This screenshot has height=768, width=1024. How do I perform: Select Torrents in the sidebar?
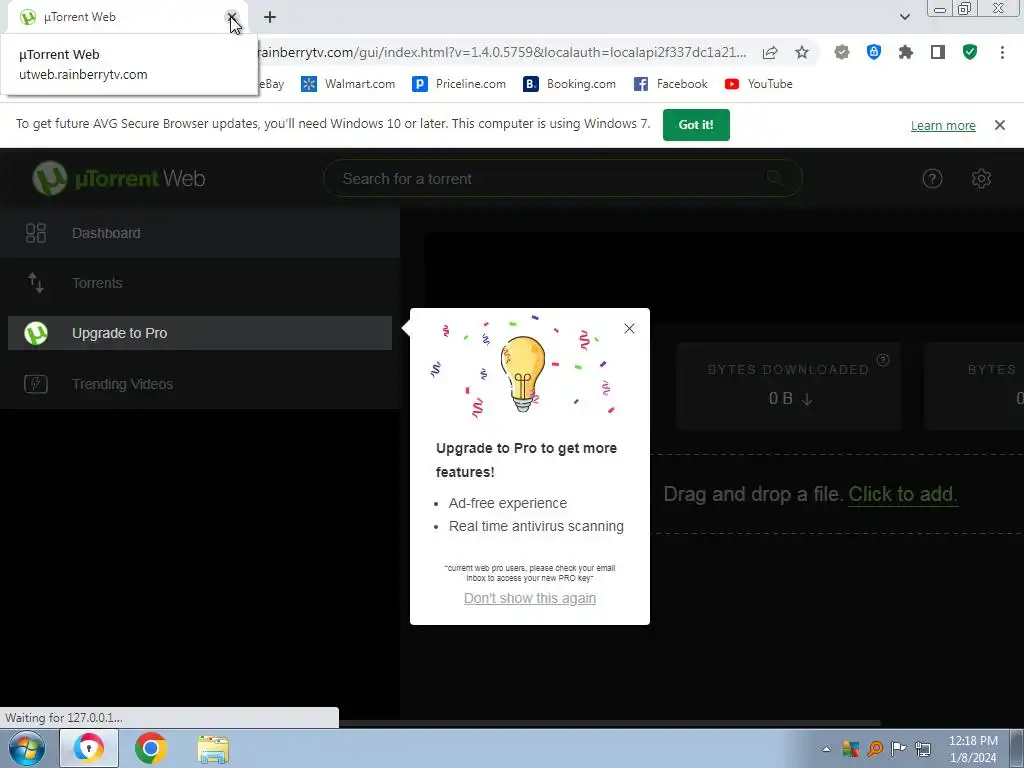200,283
